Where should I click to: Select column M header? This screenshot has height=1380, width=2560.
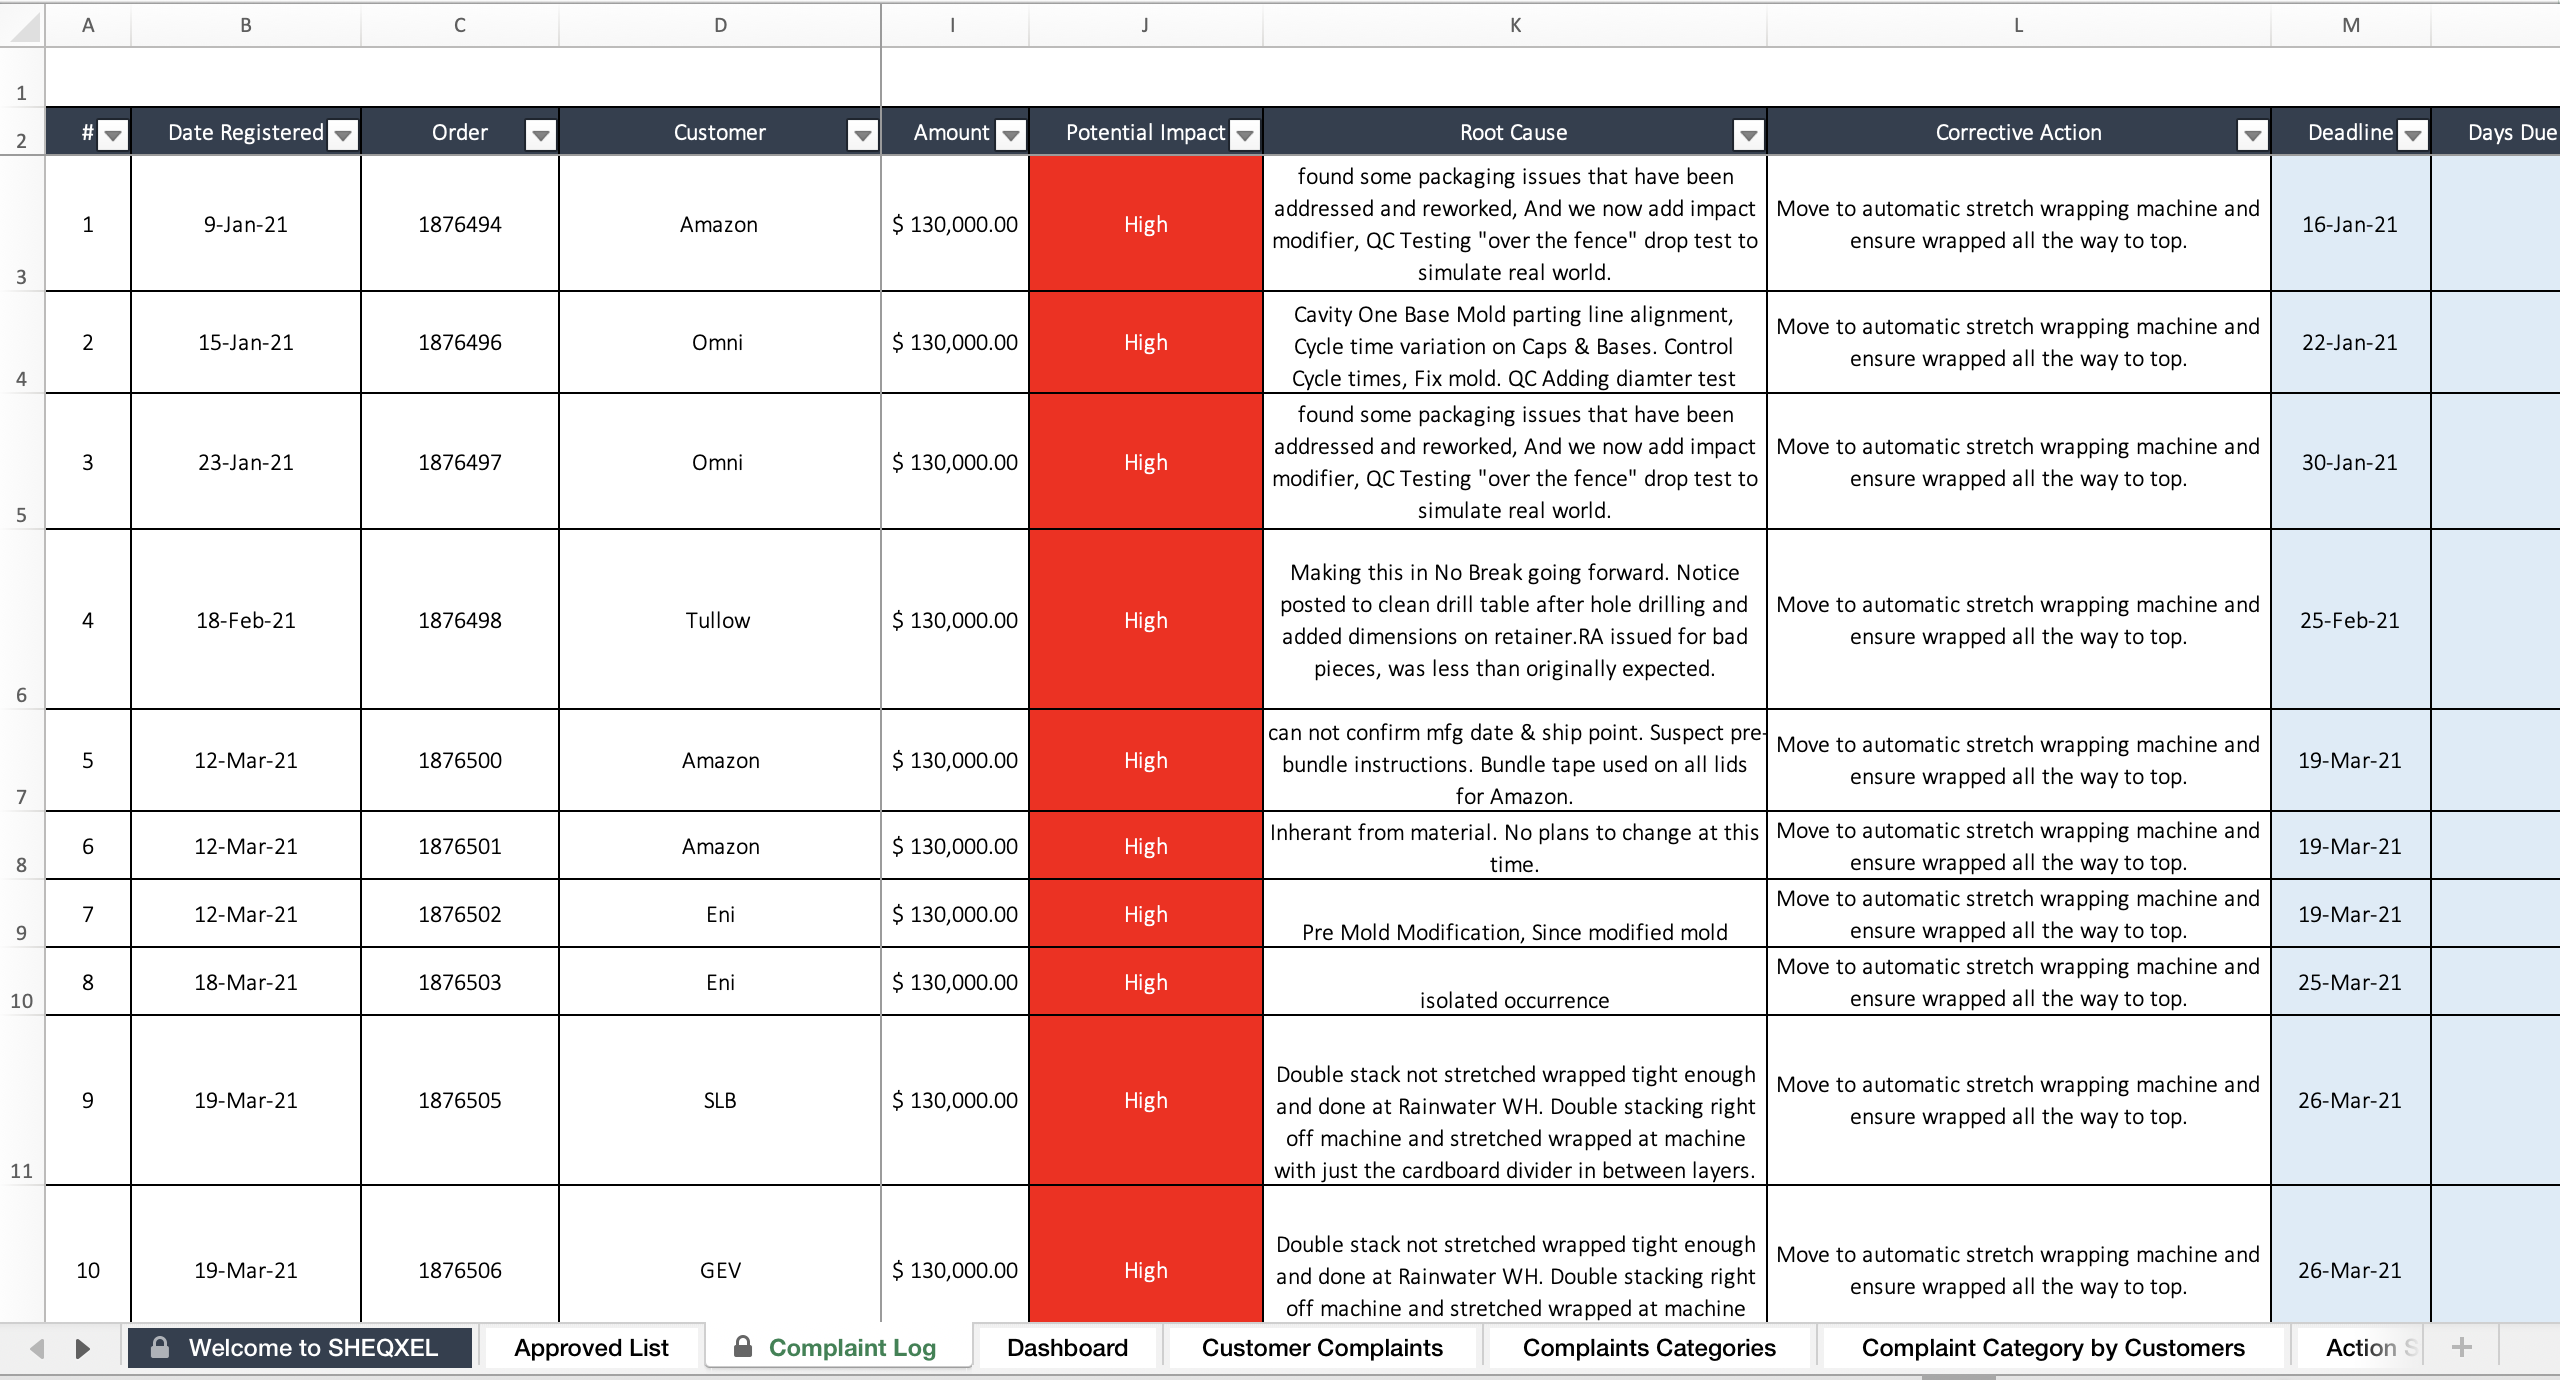pos(2351,25)
